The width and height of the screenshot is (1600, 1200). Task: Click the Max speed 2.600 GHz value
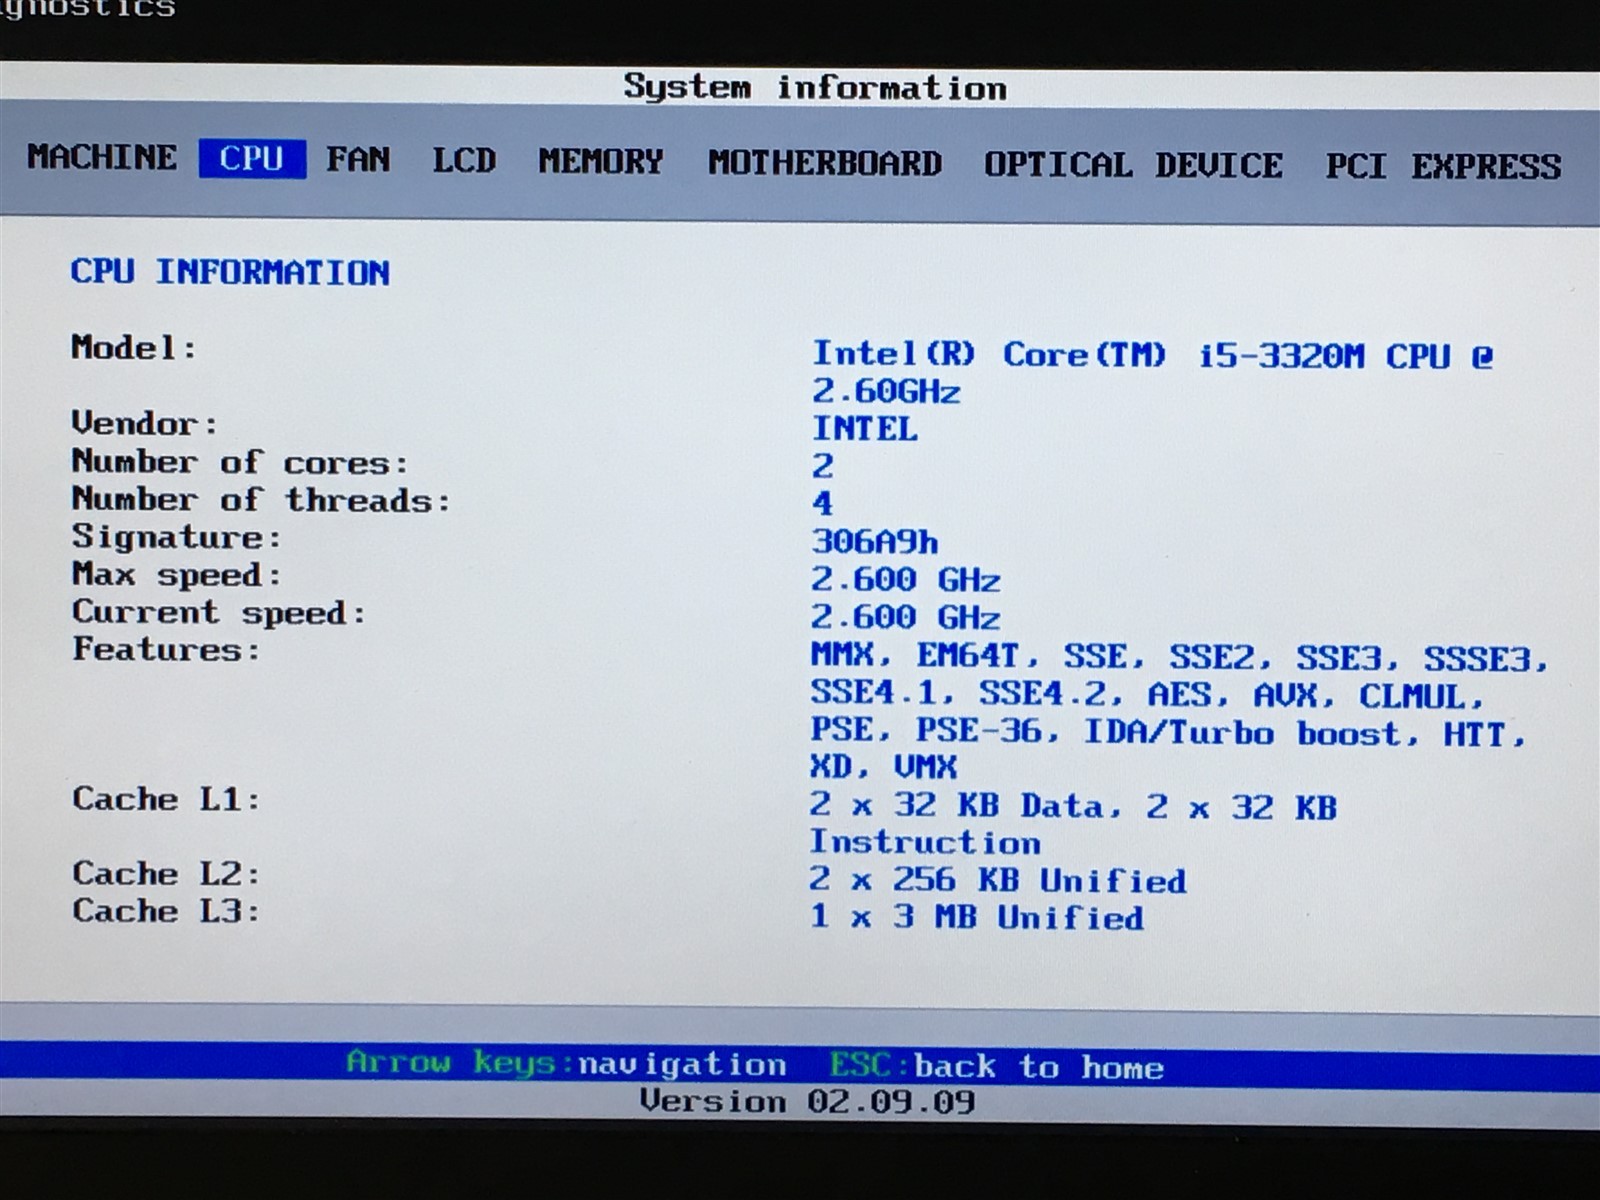(x=906, y=580)
